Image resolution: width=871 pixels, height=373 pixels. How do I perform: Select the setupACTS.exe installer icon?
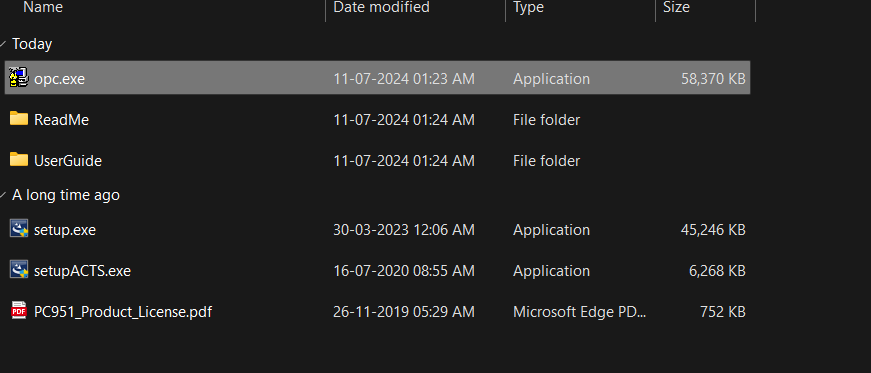click(19, 270)
